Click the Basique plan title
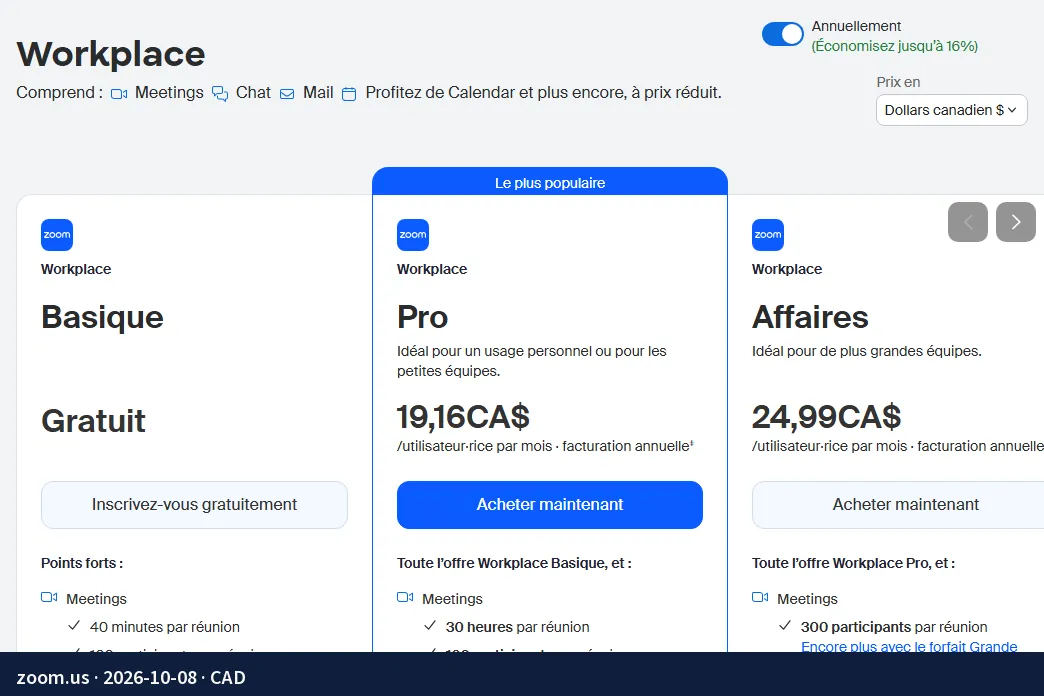 tap(103, 317)
